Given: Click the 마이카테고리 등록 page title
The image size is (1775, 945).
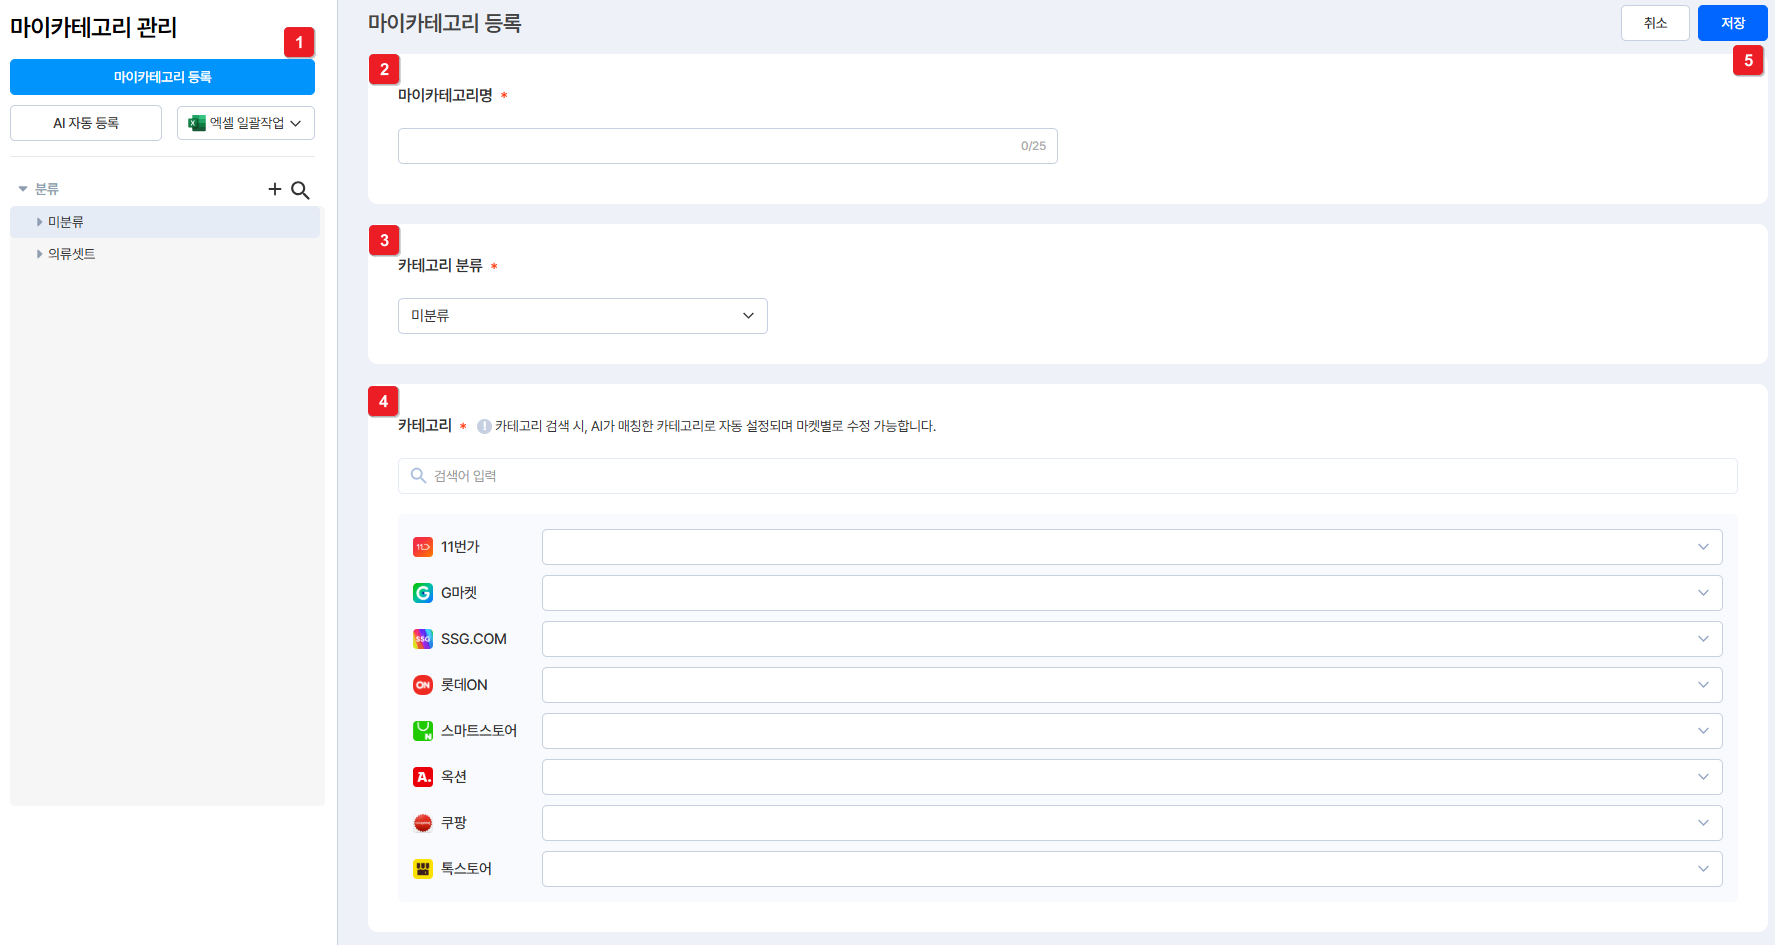Looking at the screenshot, I should tap(445, 23).
